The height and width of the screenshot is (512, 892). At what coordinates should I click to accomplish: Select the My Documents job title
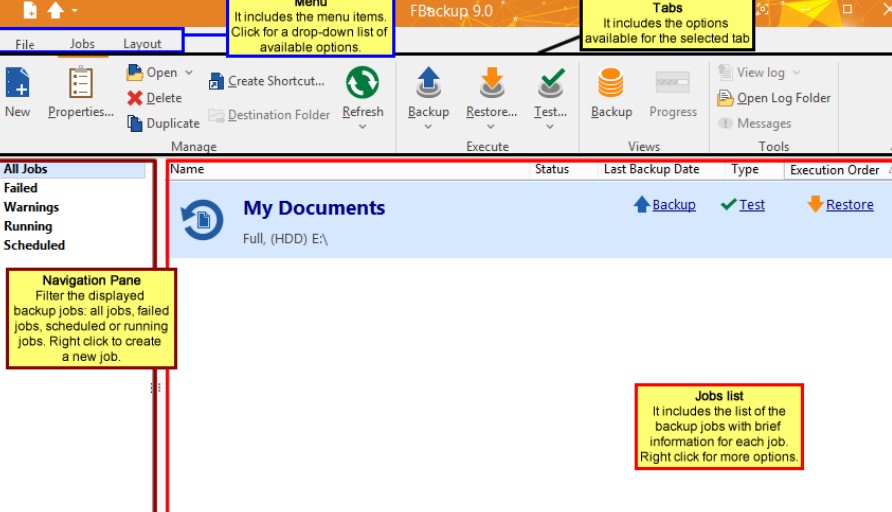click(x=314, y=208)
